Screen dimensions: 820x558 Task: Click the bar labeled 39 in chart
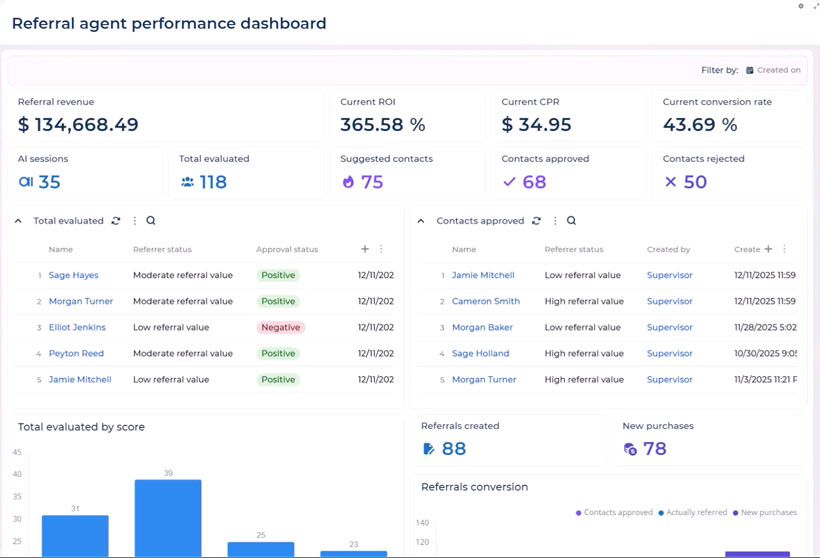[168, 517]
